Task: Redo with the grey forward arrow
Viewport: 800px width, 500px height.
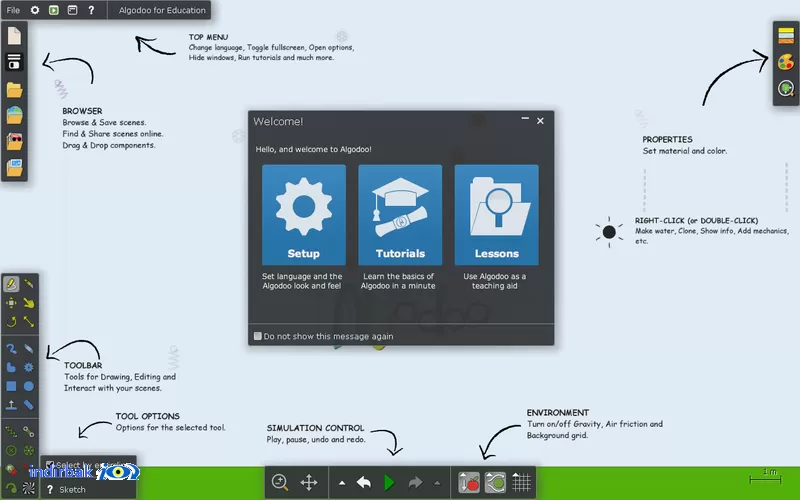Action: (415, 482)
